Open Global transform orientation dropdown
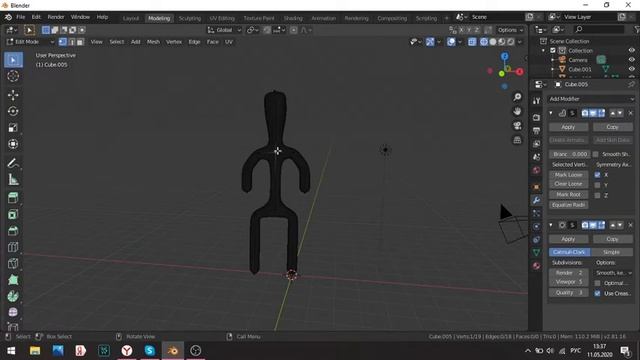Viewport: 640px width, 360px height. (x=224, y=30)
